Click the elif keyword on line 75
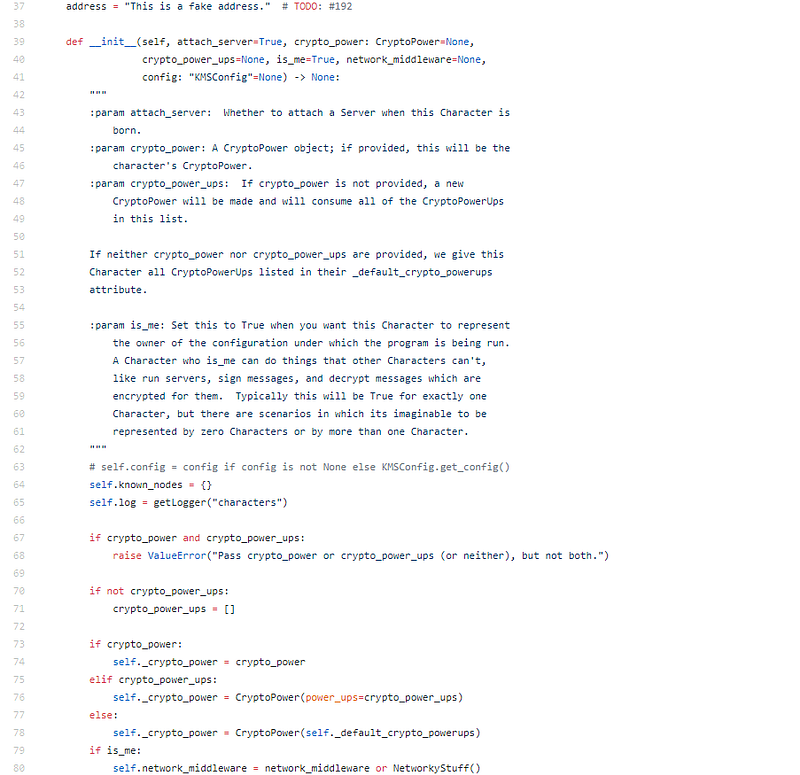This screenshot has width=800, height=775. pos(101,680)
